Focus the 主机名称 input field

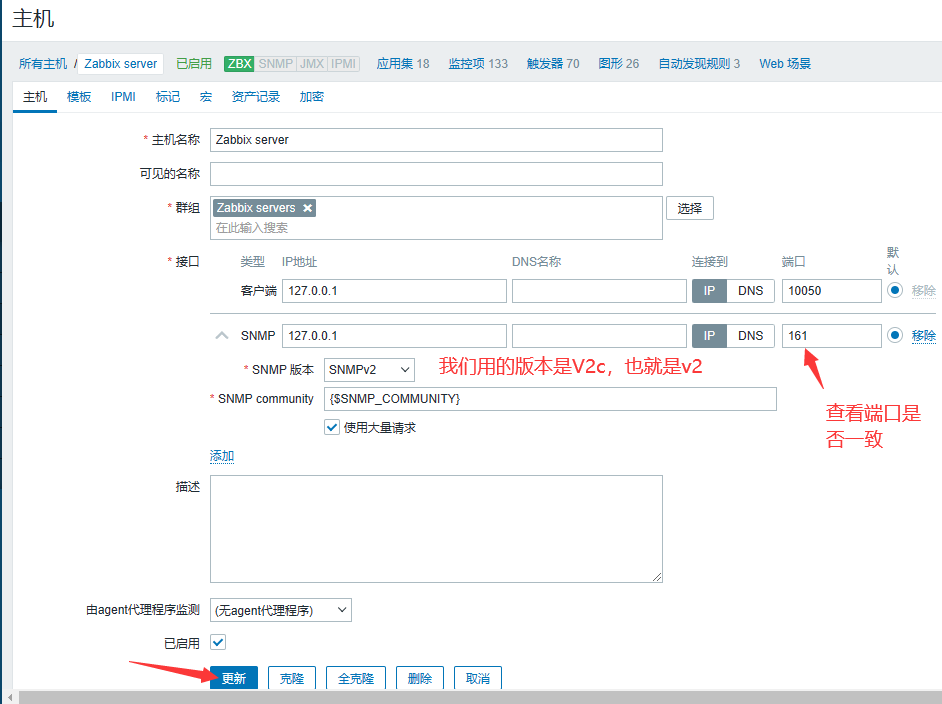point(436,140)
